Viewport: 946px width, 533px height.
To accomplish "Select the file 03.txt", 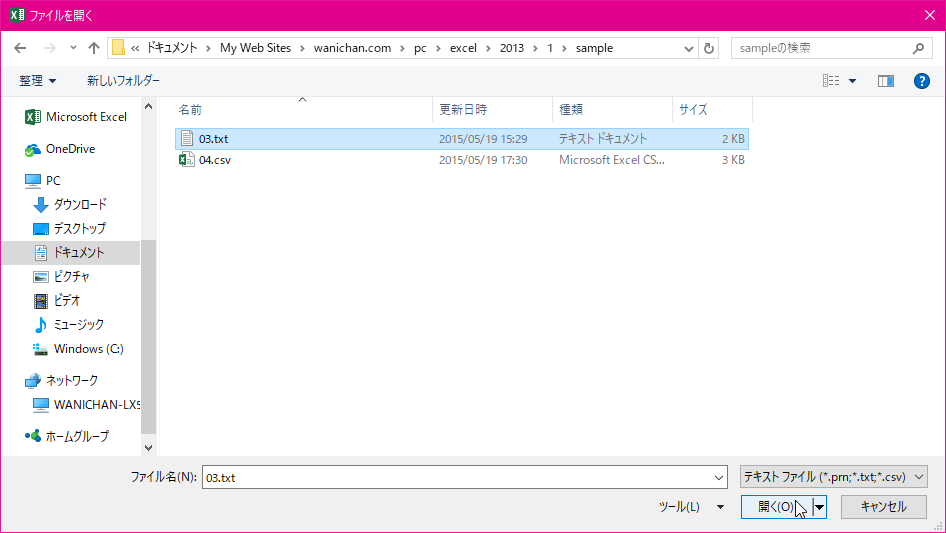I will point(462,139).
